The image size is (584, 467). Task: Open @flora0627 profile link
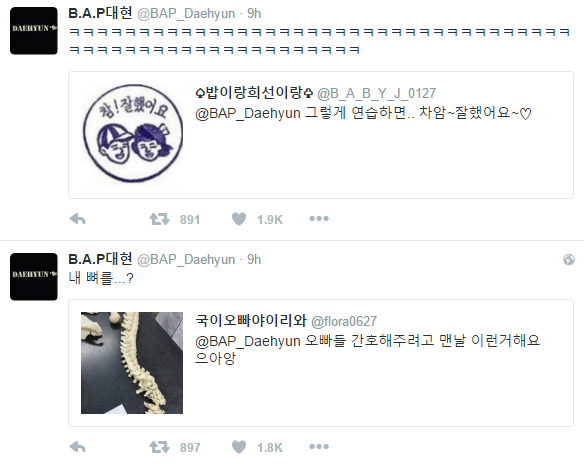(344, 321)
